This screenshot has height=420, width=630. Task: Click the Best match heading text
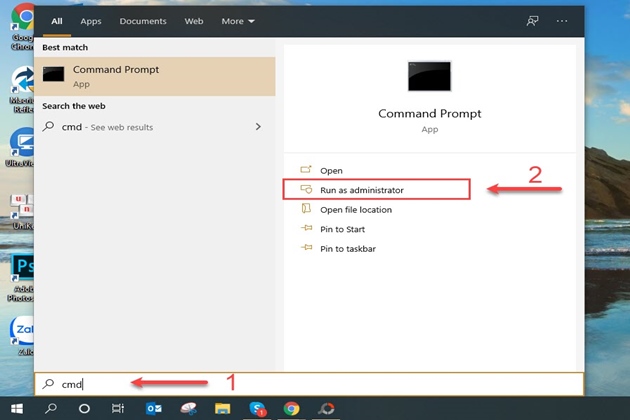point(65,47)
